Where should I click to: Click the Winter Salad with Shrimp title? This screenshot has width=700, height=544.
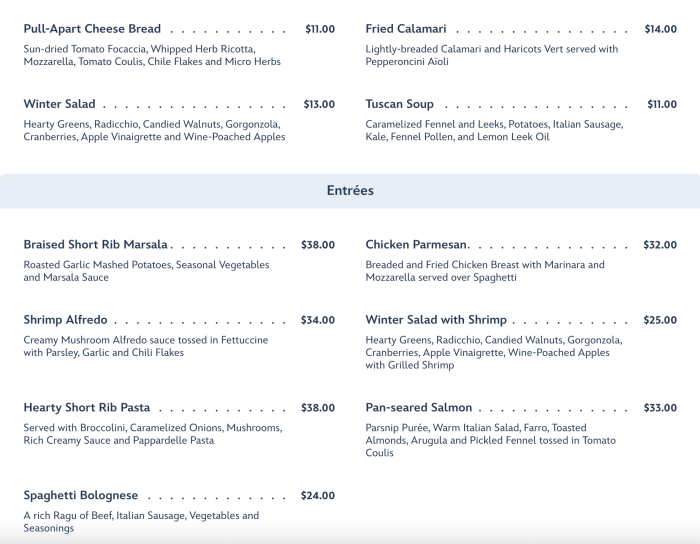[x=436, y=320]
